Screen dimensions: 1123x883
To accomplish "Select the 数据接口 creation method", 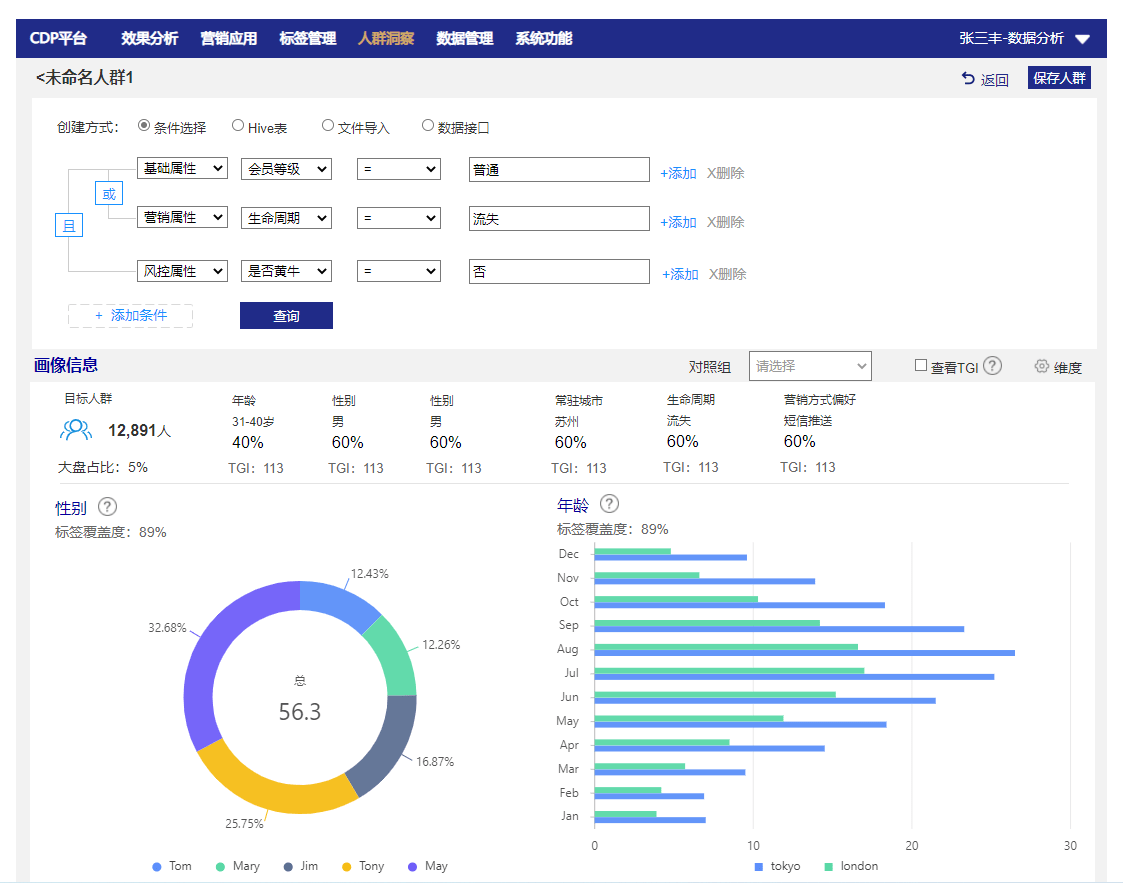I will [x=429, y=125].
